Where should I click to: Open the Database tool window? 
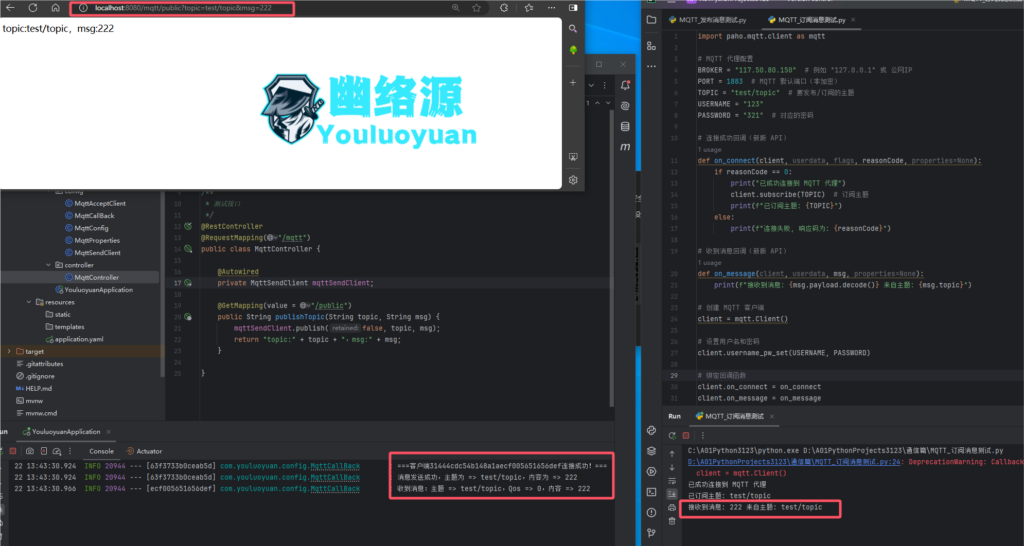point(625,127)
